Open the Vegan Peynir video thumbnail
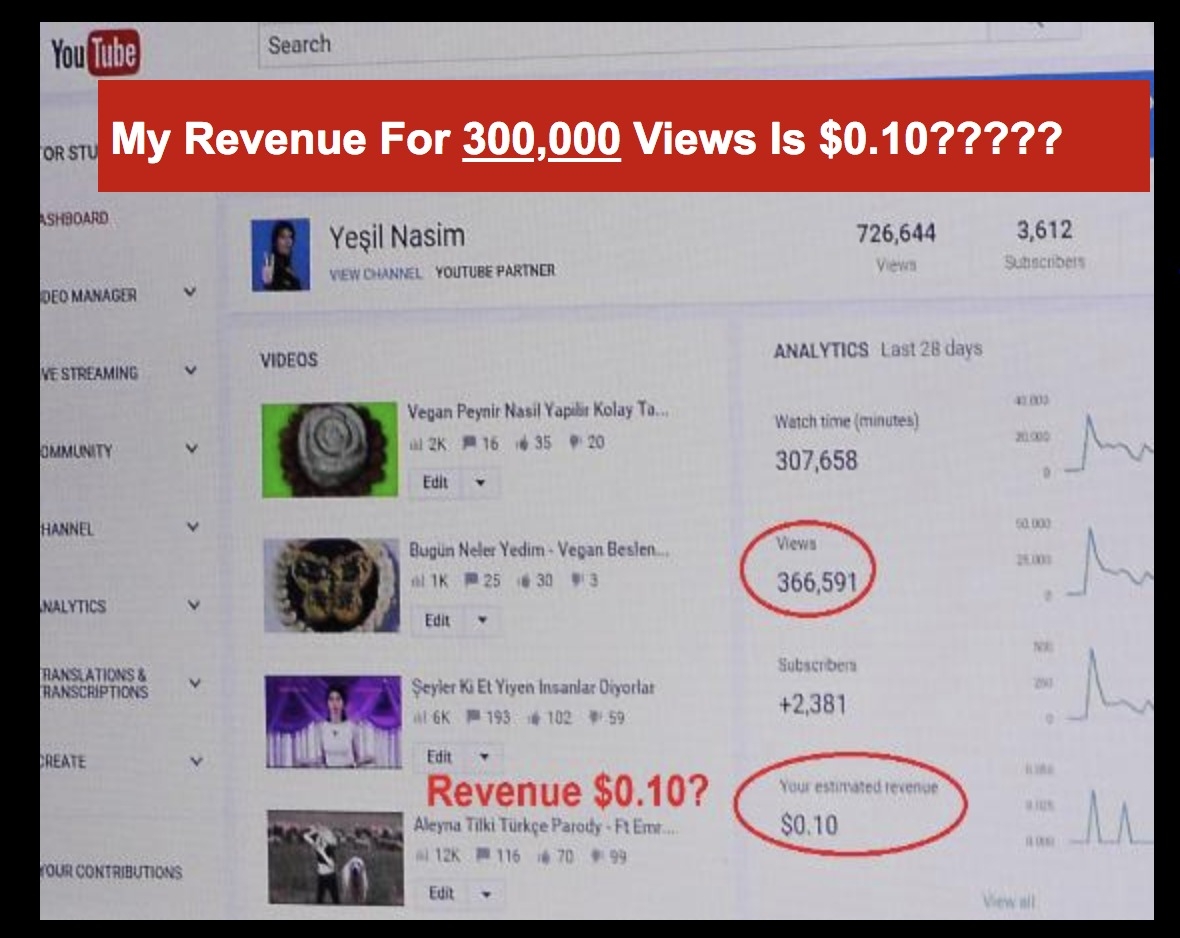Image resolution: width=1180 pixels, height=938 pixels. click(x=330, y=450)
